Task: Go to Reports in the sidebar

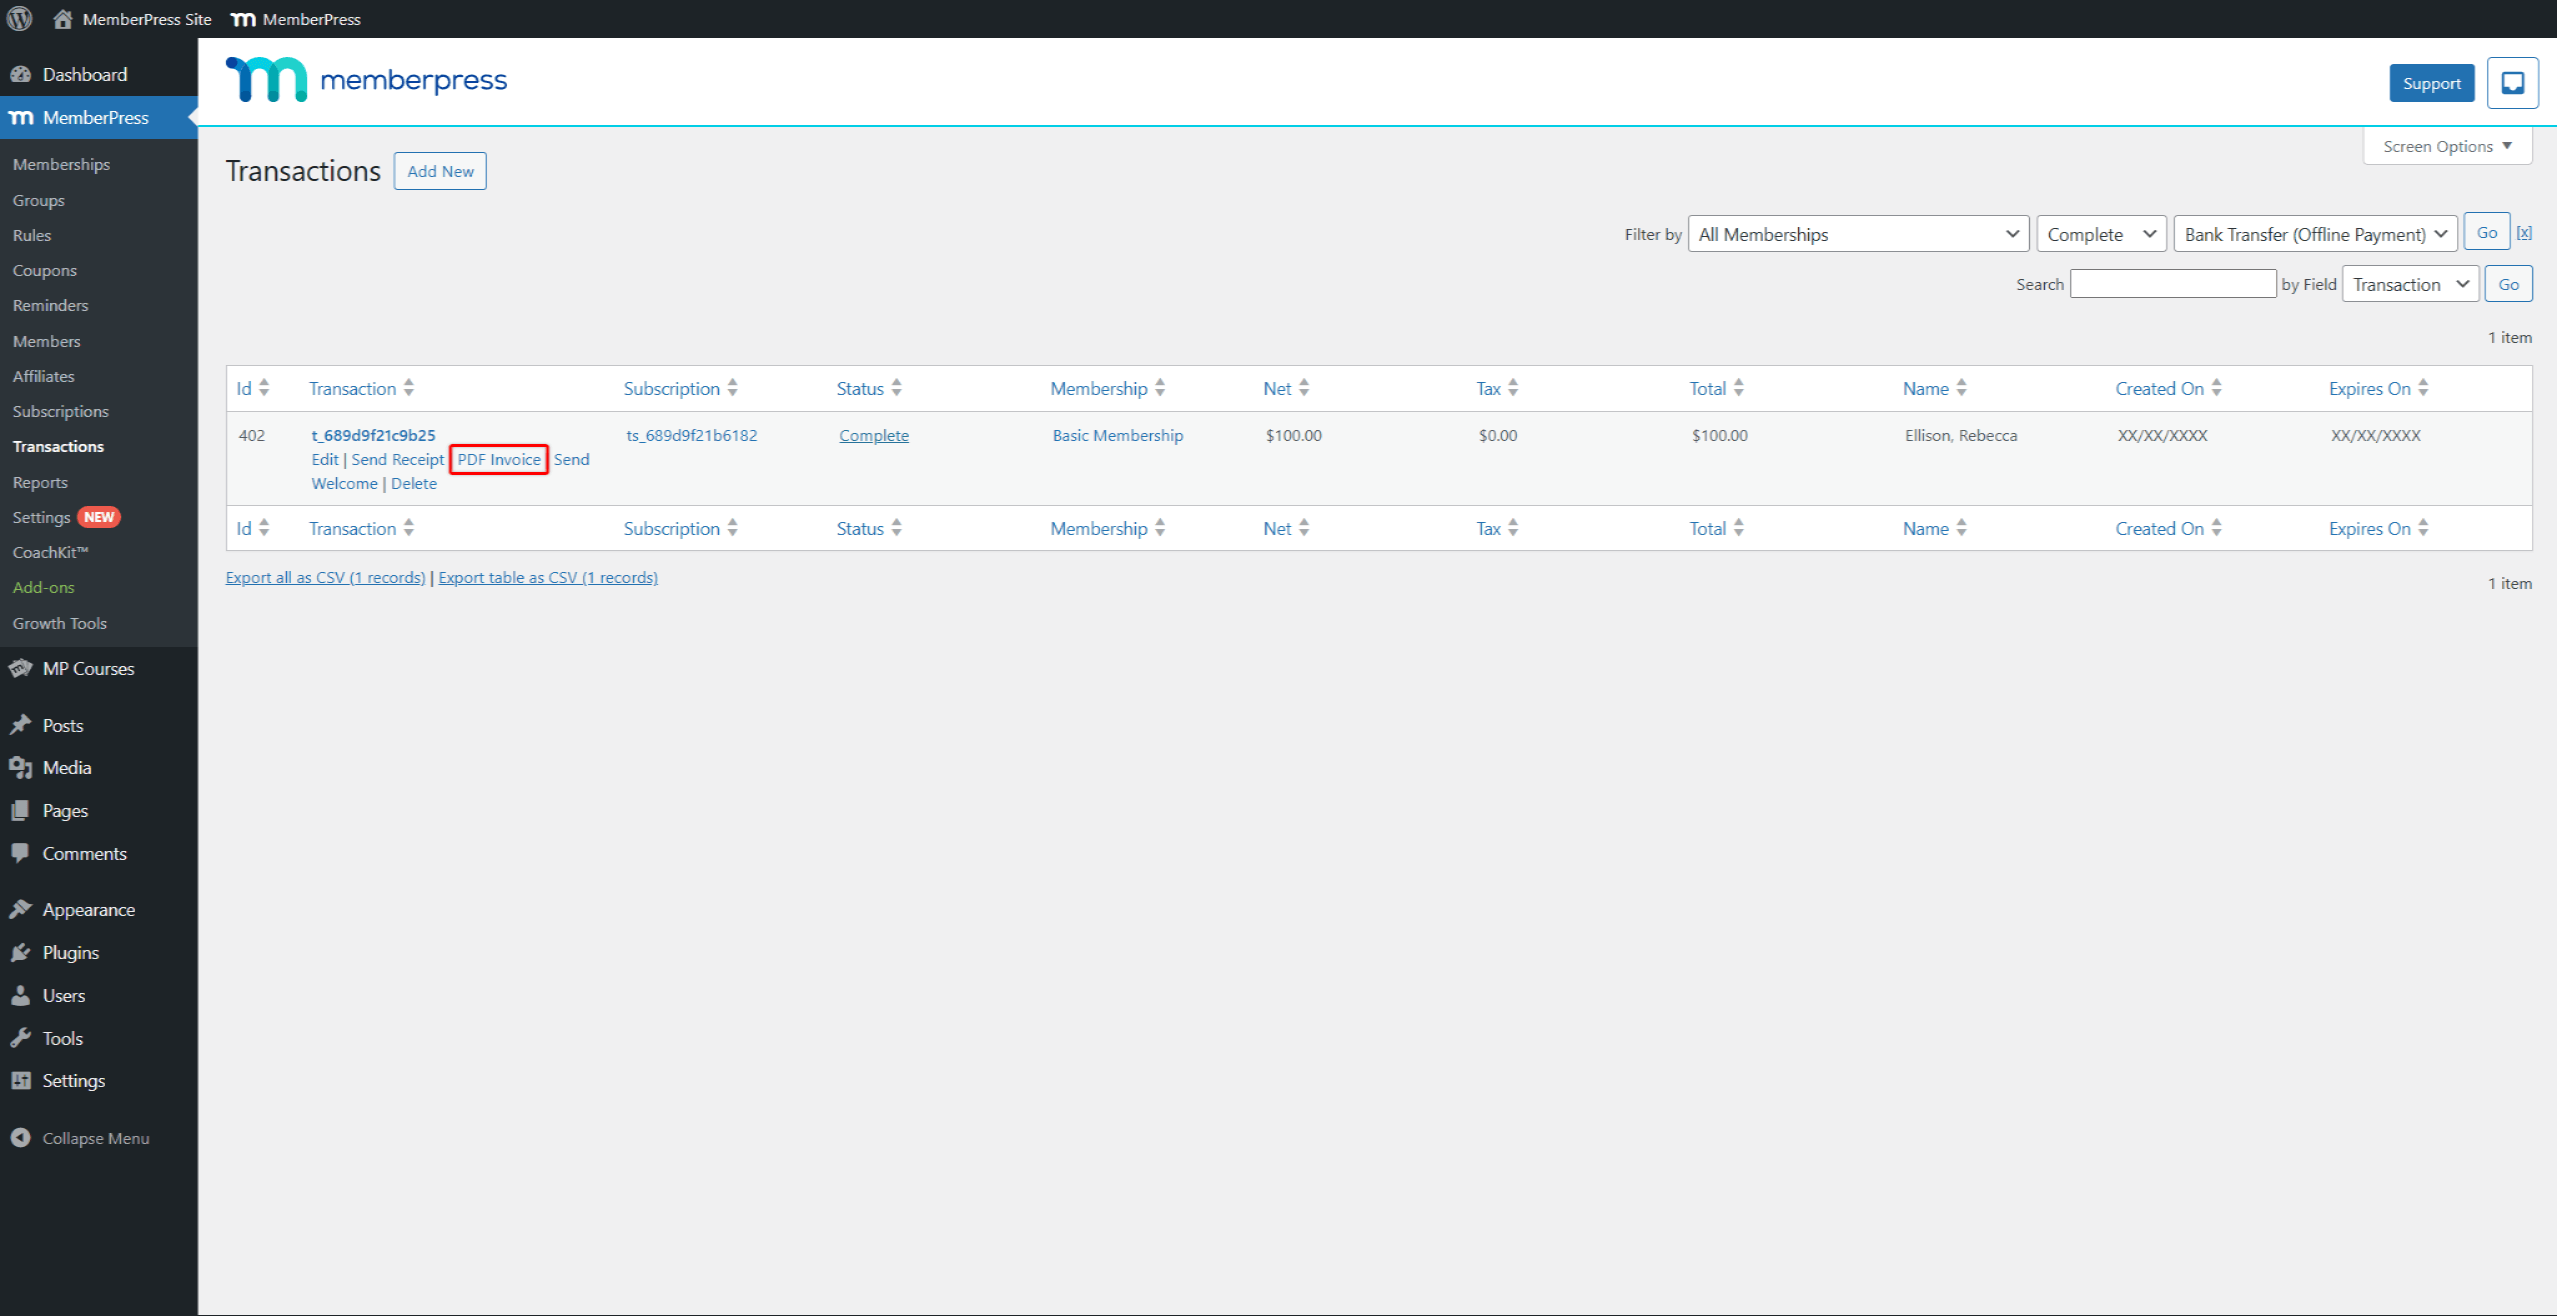Action: tap(40, 482)
